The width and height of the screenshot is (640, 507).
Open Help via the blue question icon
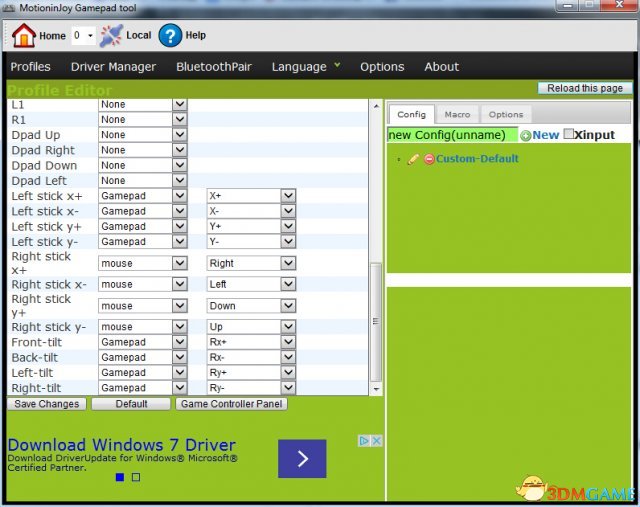(170, 36)
